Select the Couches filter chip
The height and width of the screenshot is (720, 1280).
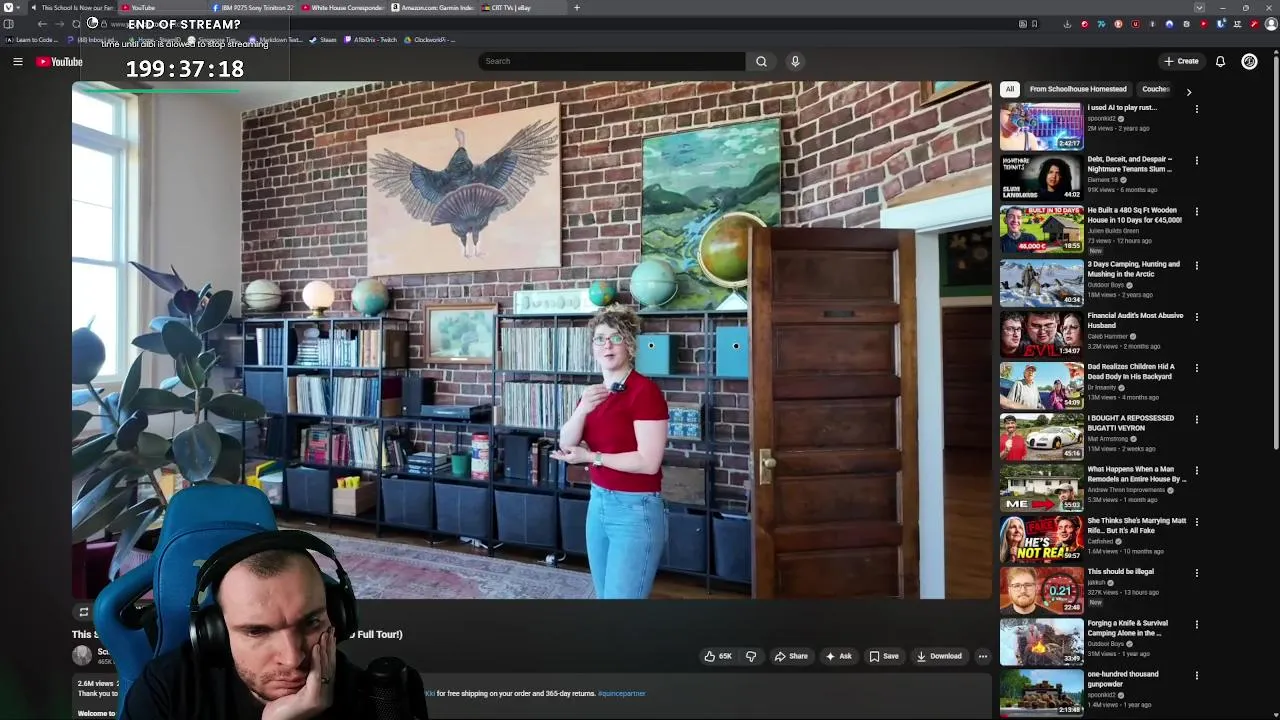click(1156, 89)
